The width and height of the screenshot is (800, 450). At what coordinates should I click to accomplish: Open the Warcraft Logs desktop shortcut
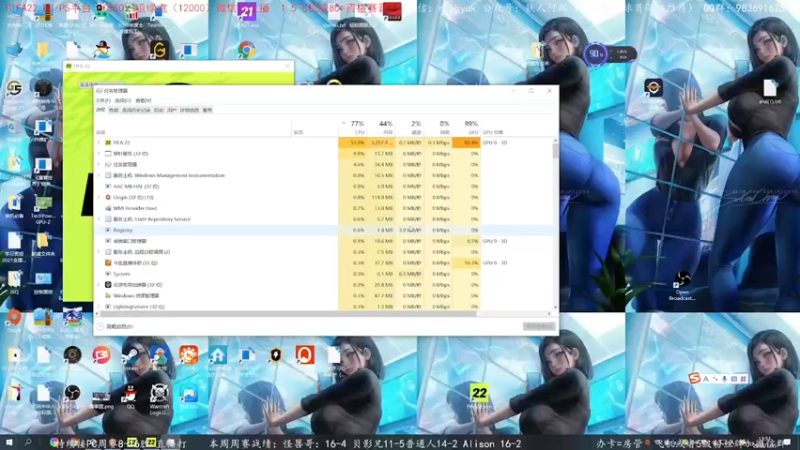click(x=159, y=398)
